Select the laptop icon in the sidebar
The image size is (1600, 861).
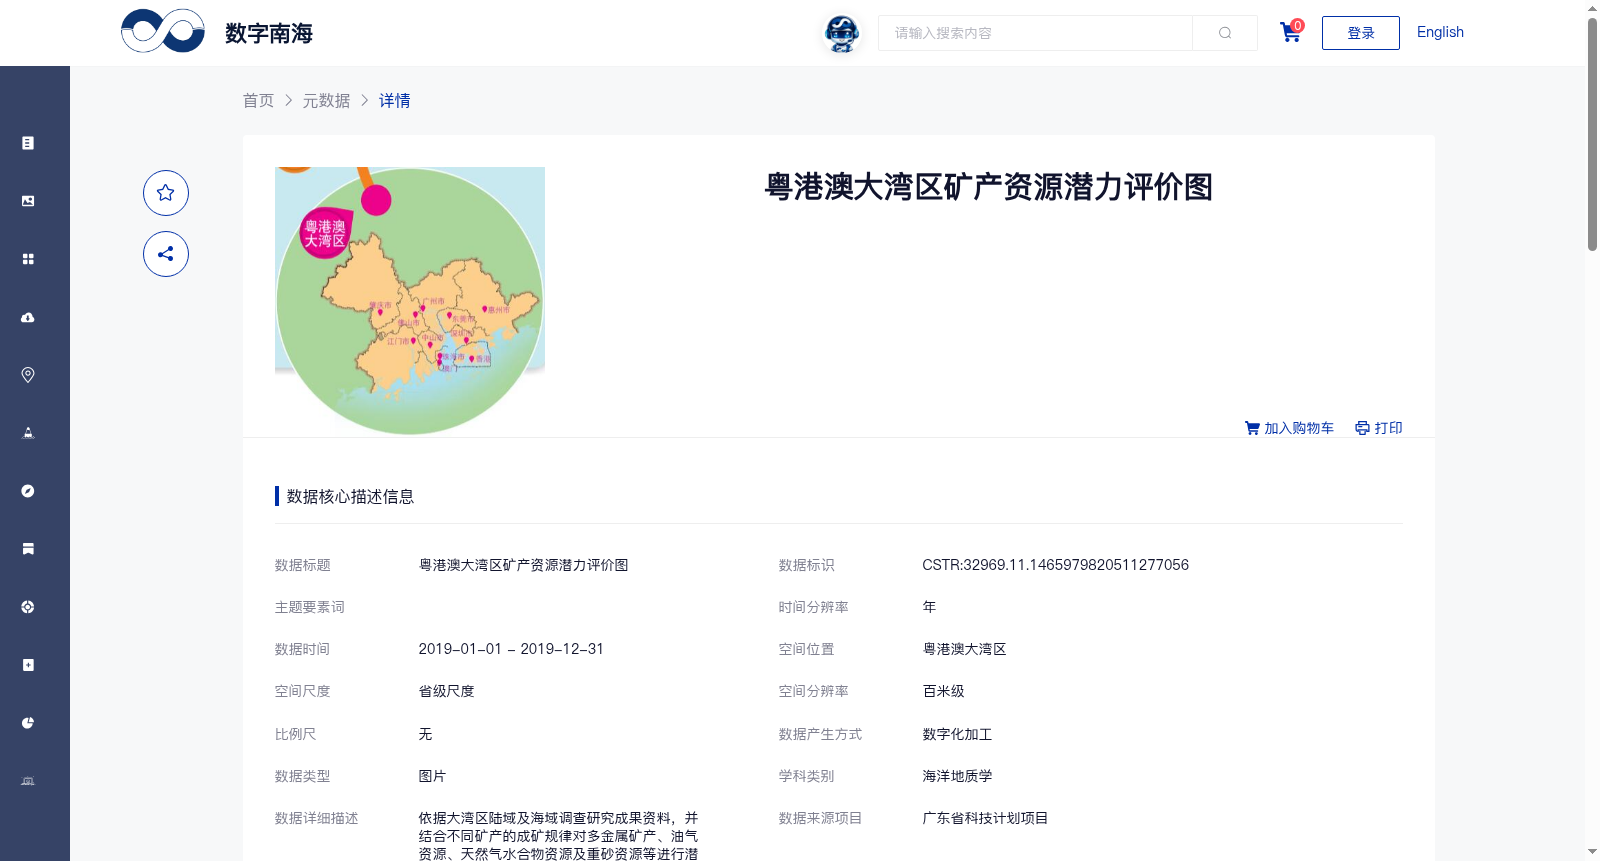tap(28, 781)
